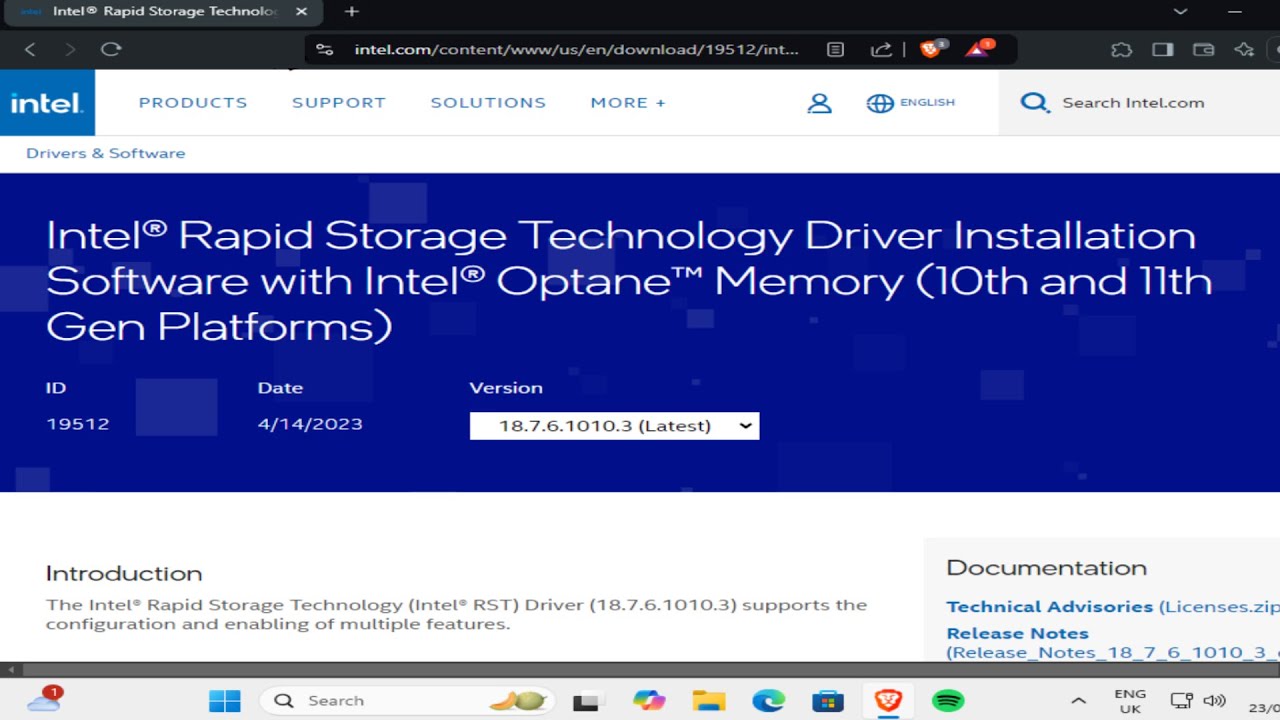1280x720 pixels.
Task: Toggle the browser sidebar panel icon
Action: coord(1162,49)
